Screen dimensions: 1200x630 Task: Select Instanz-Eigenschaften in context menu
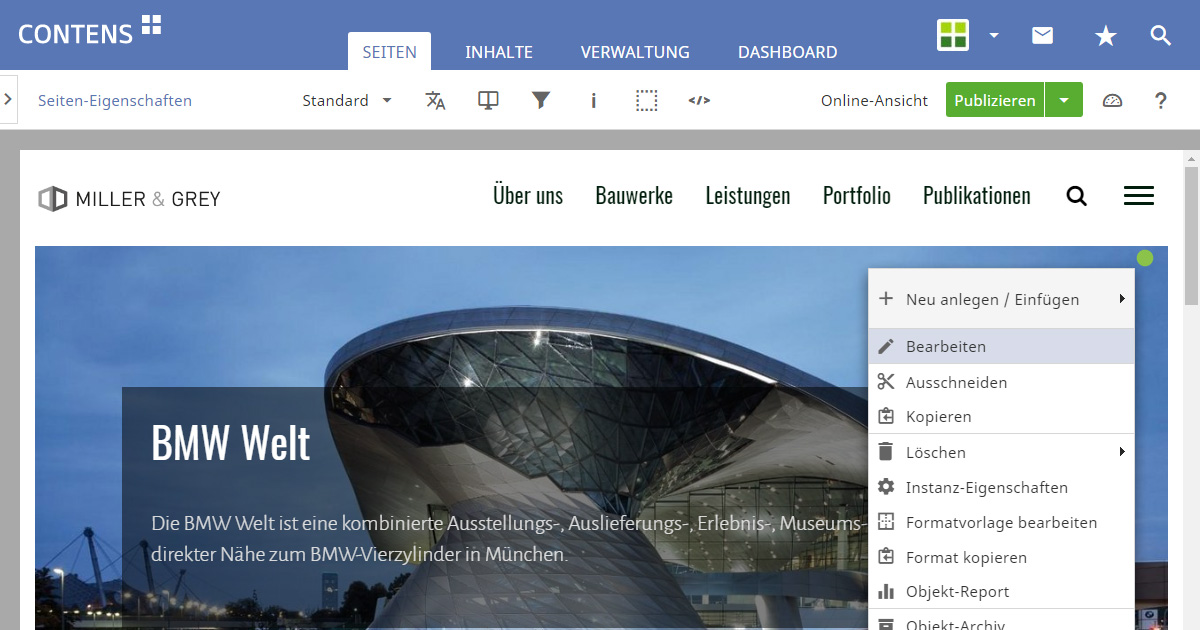click(1001, 487)
